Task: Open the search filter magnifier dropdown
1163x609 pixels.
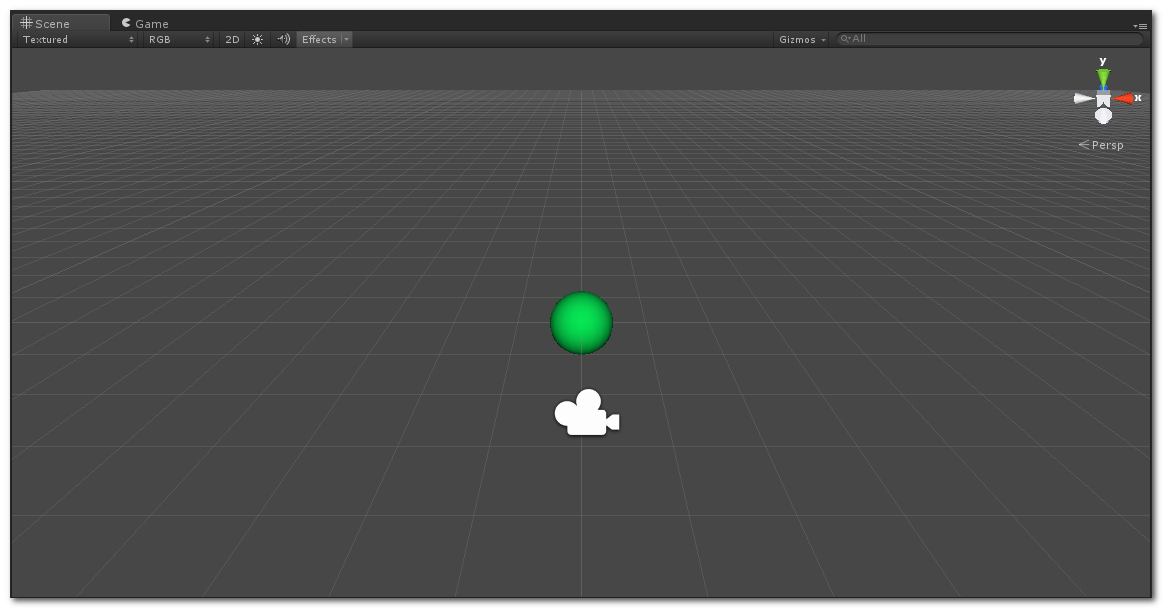Action: [x=845, y=39]
